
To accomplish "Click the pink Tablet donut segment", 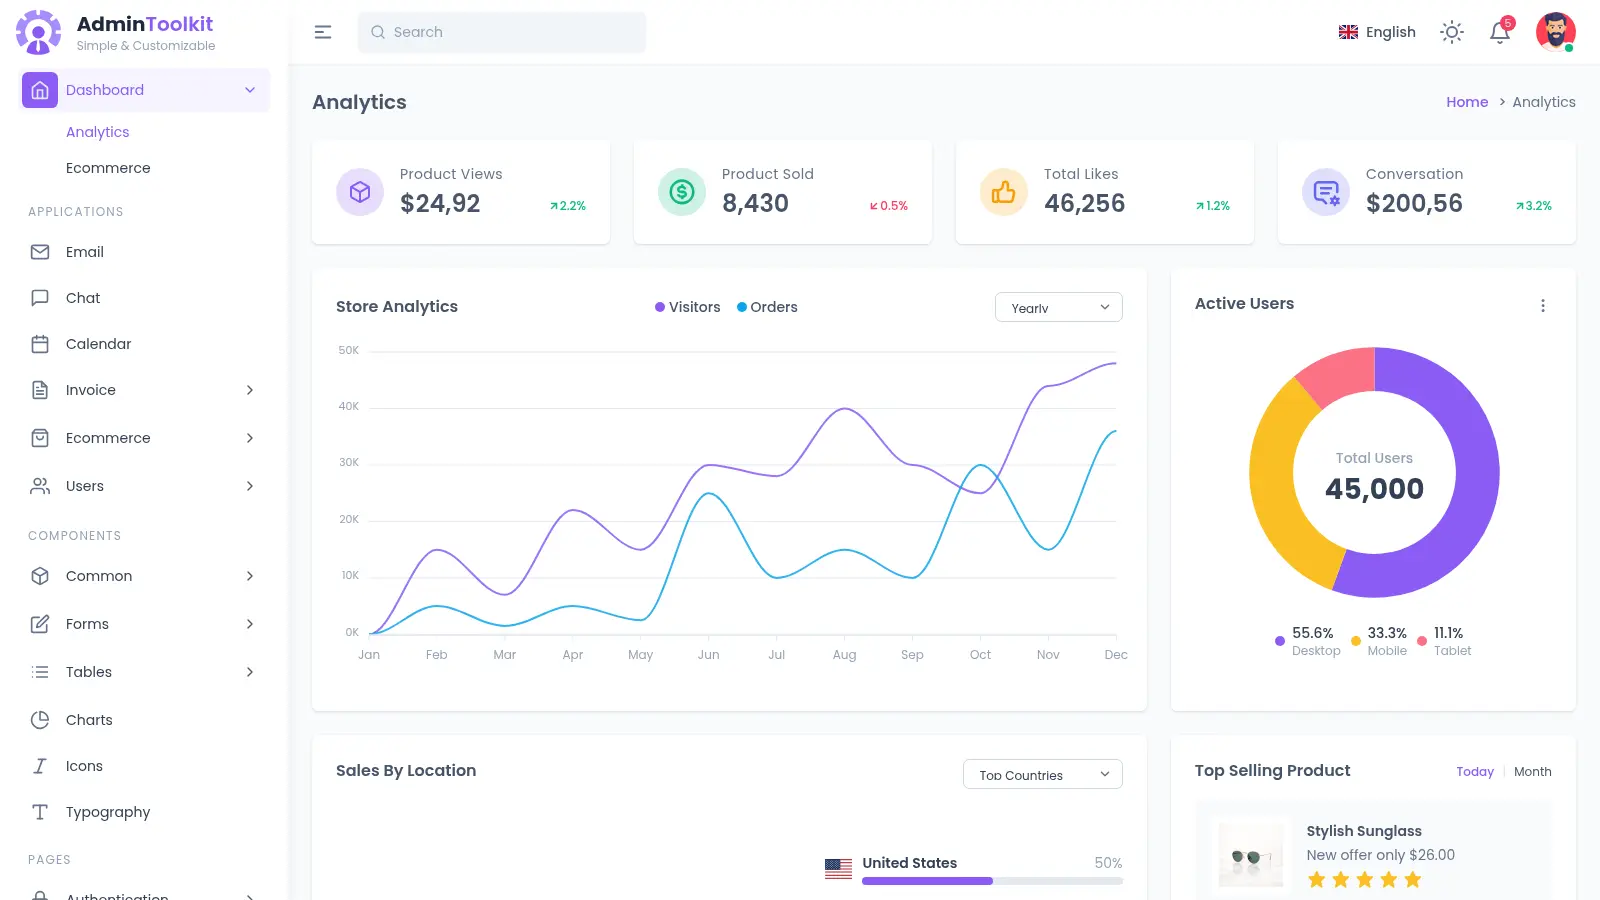I will (1342, 373).
